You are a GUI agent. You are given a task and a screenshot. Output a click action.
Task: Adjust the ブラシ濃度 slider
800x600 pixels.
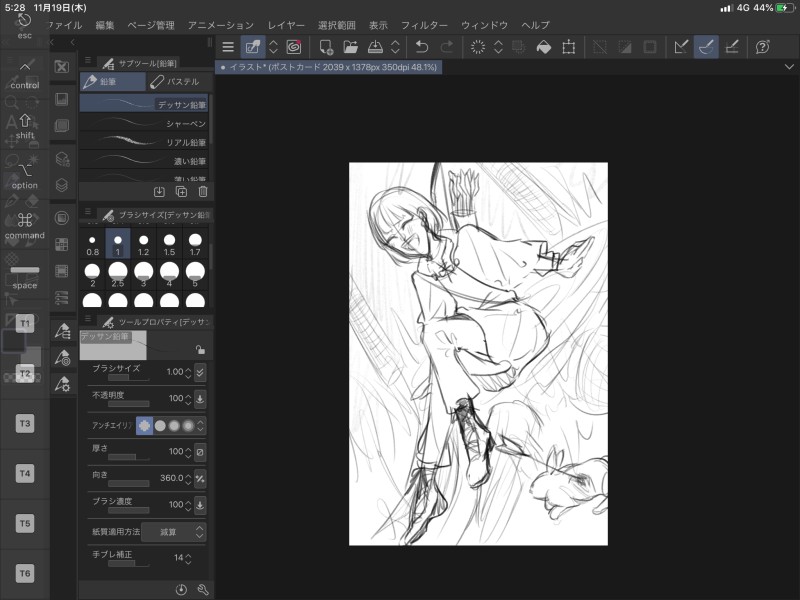pos(129,511)
